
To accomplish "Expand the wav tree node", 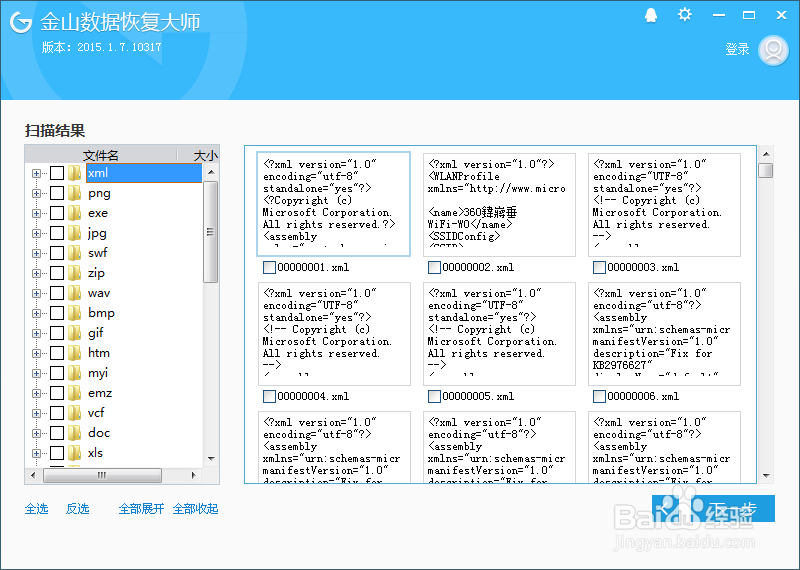I will tap(36, 293).
